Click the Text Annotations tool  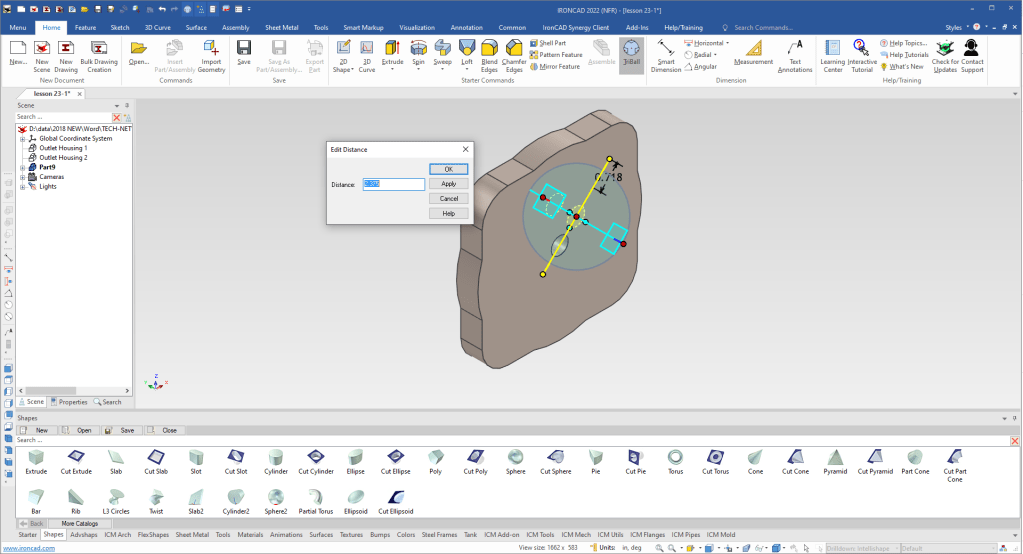(x=795, y=54)
